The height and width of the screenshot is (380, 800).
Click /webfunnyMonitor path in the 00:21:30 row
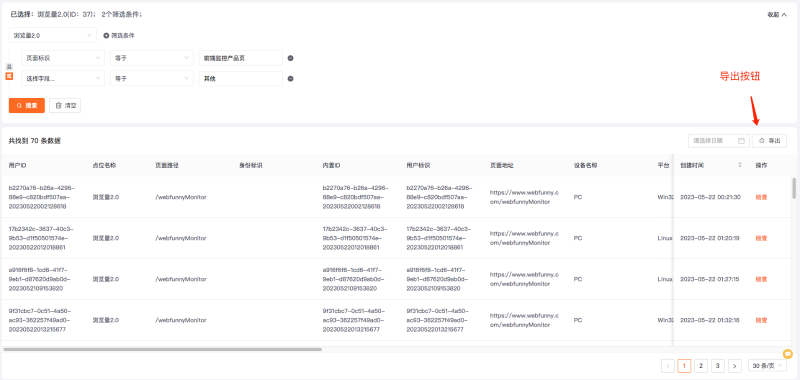181,197
